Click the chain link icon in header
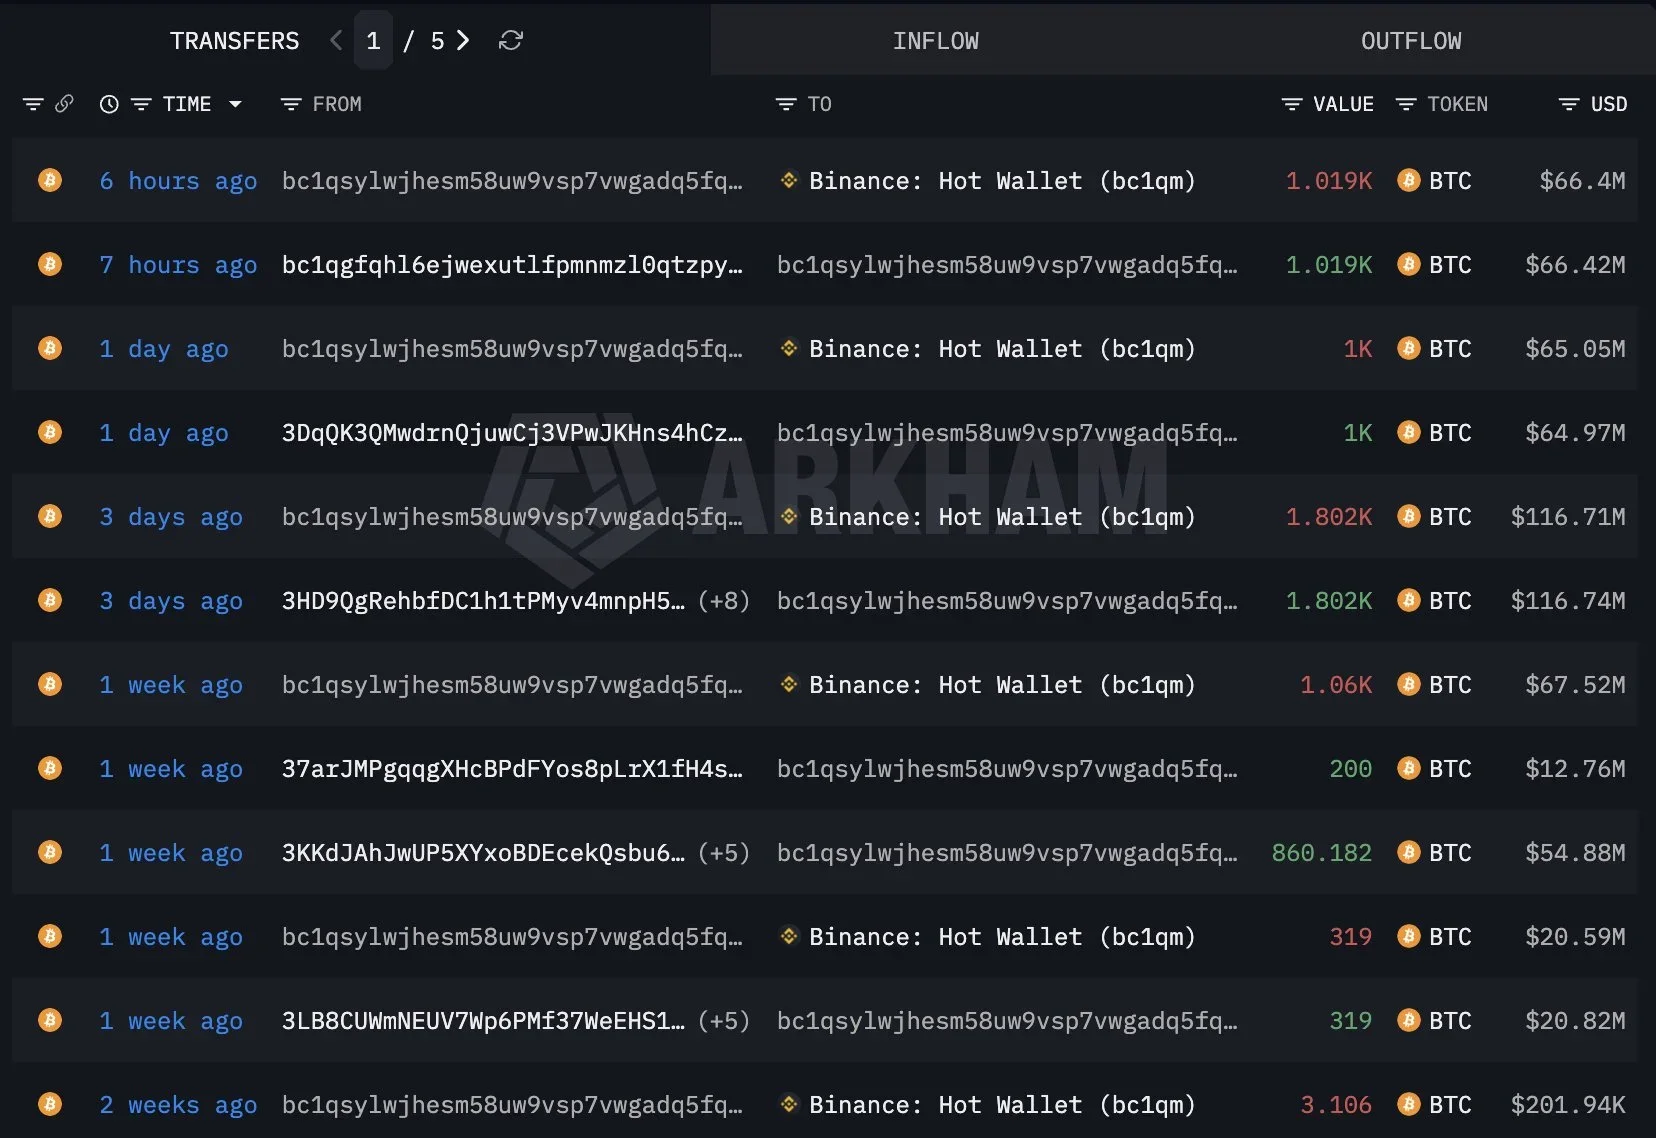Viewport: 1656px width, 1138px height. point(64,104)
